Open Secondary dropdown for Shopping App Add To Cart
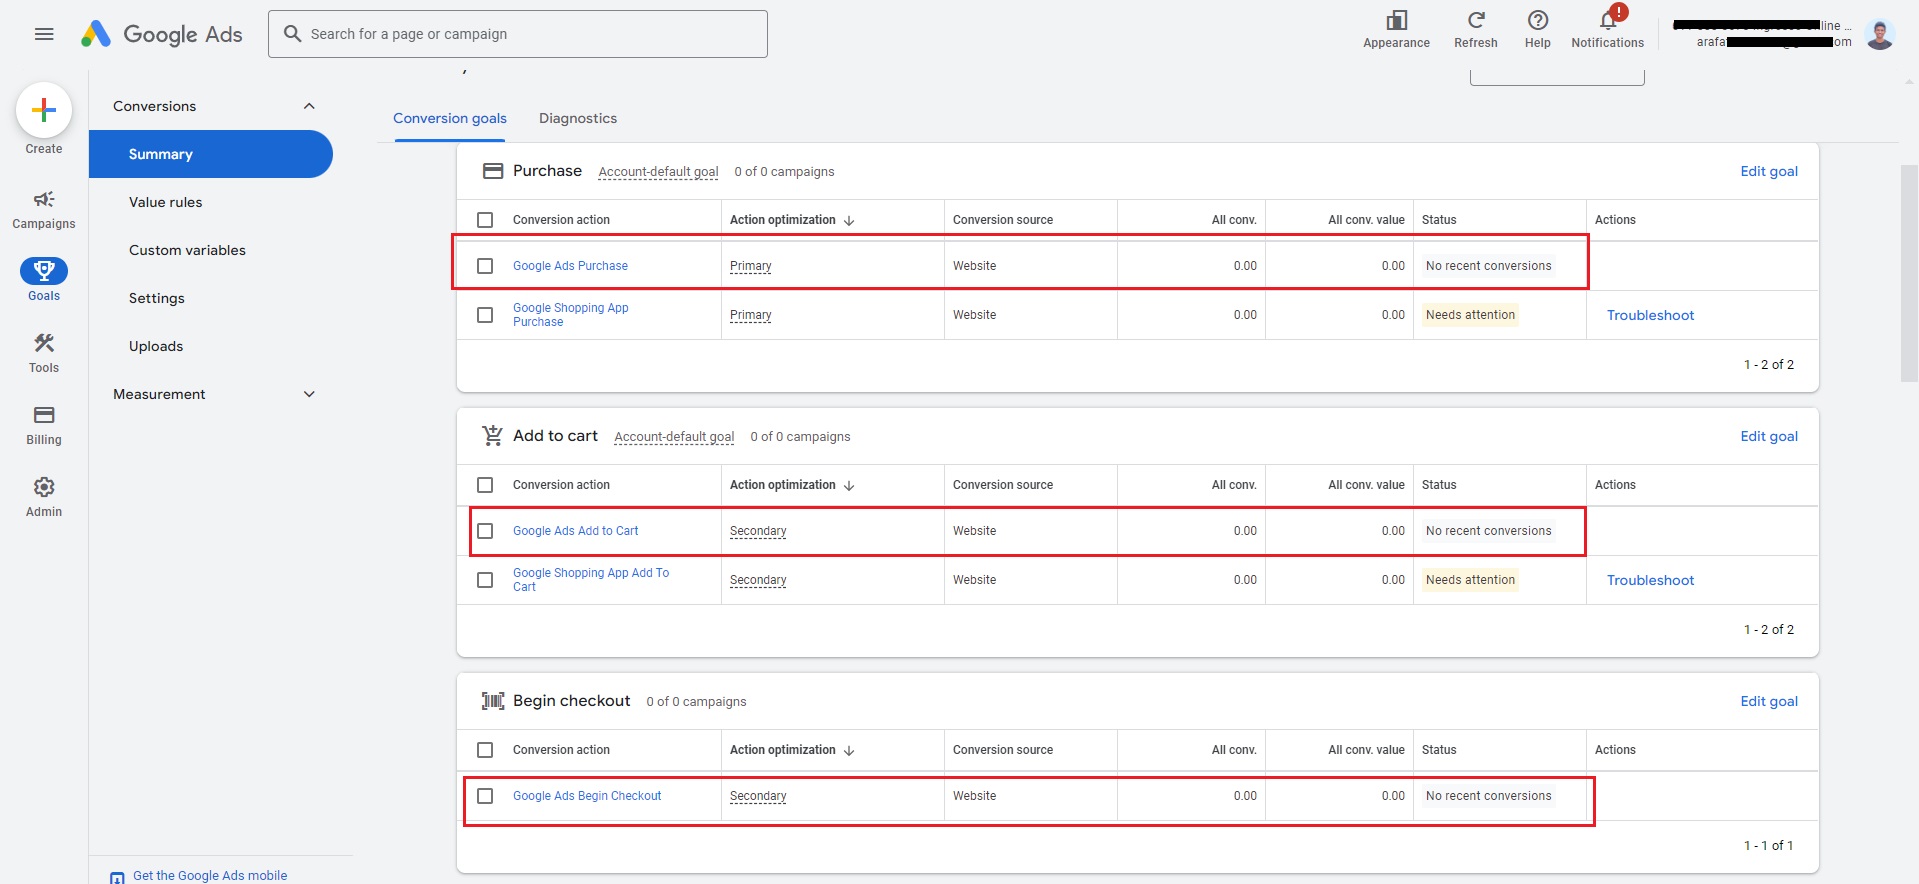This screenshot has width=1919, height=884. click(x=758, y=580)
